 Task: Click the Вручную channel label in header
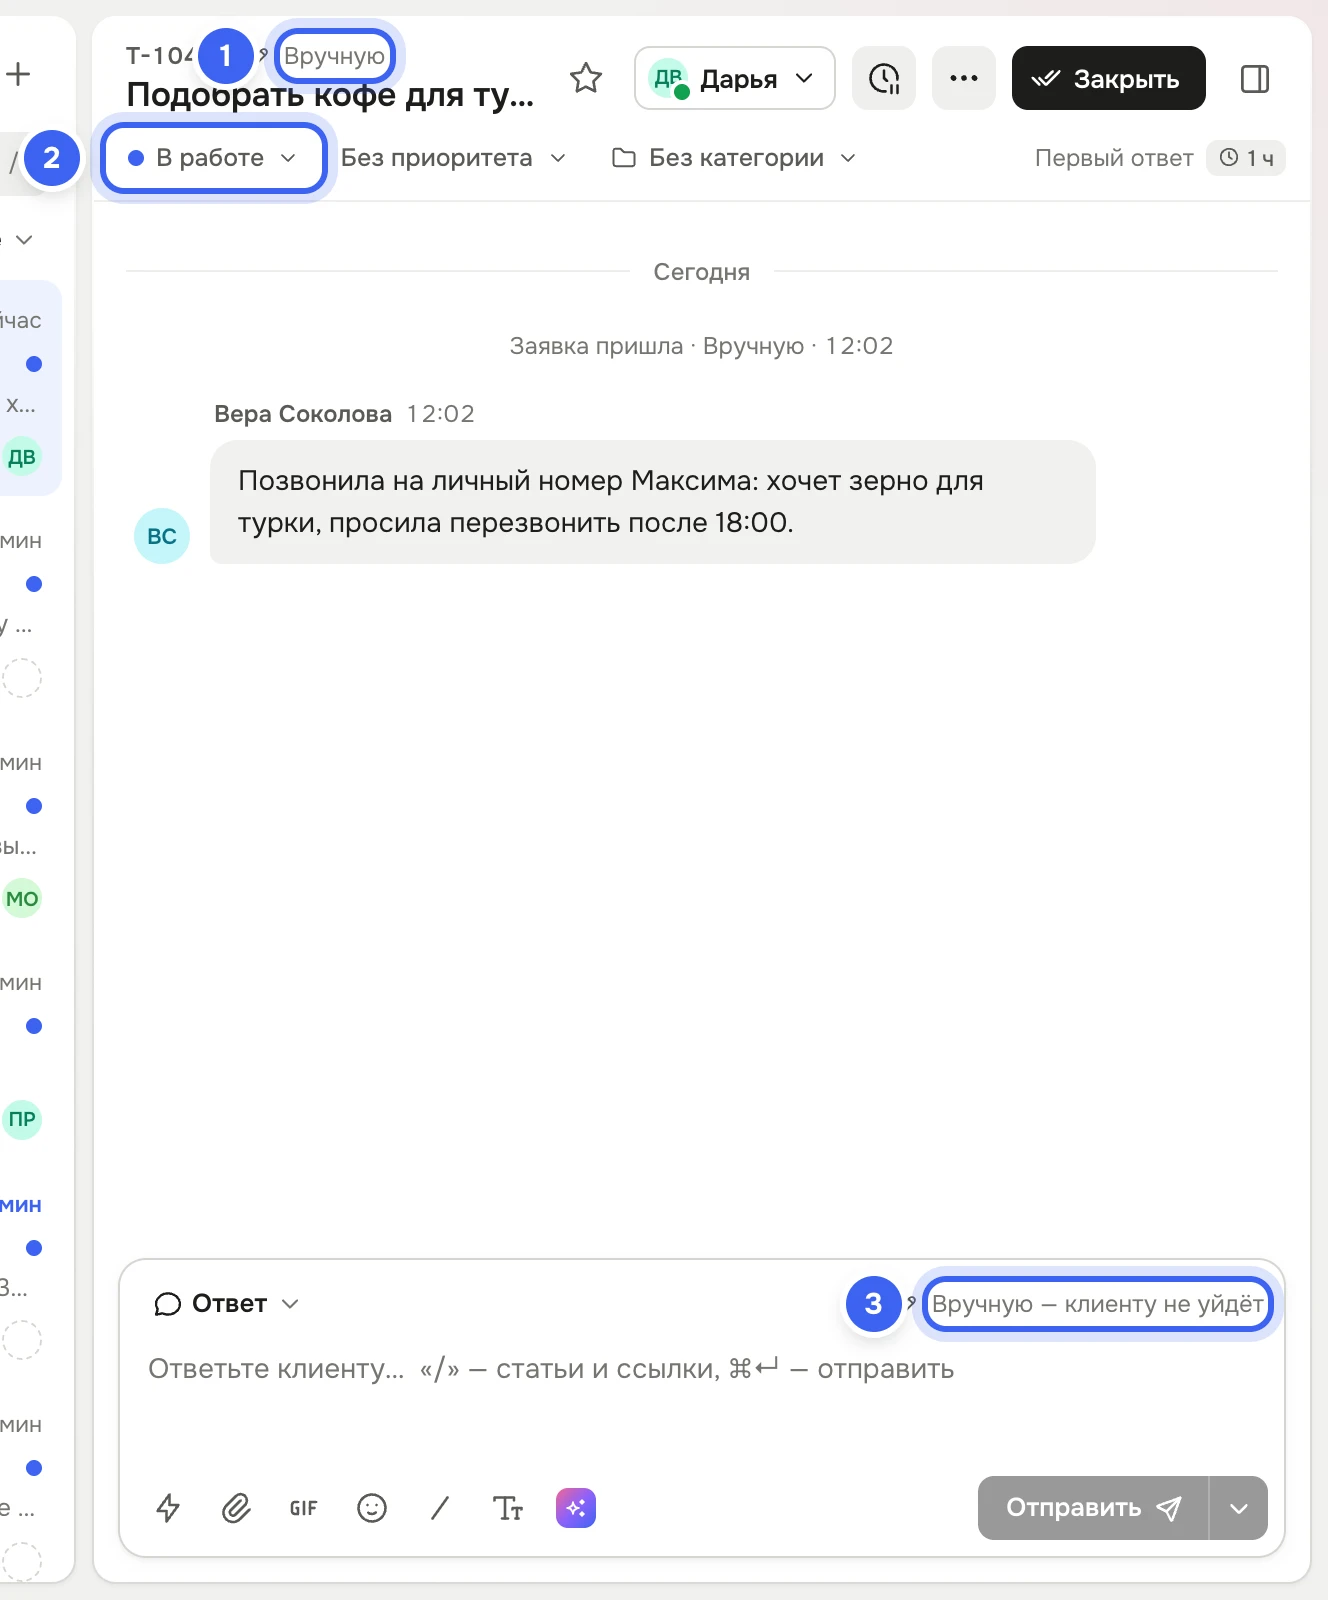pos(334,56)
